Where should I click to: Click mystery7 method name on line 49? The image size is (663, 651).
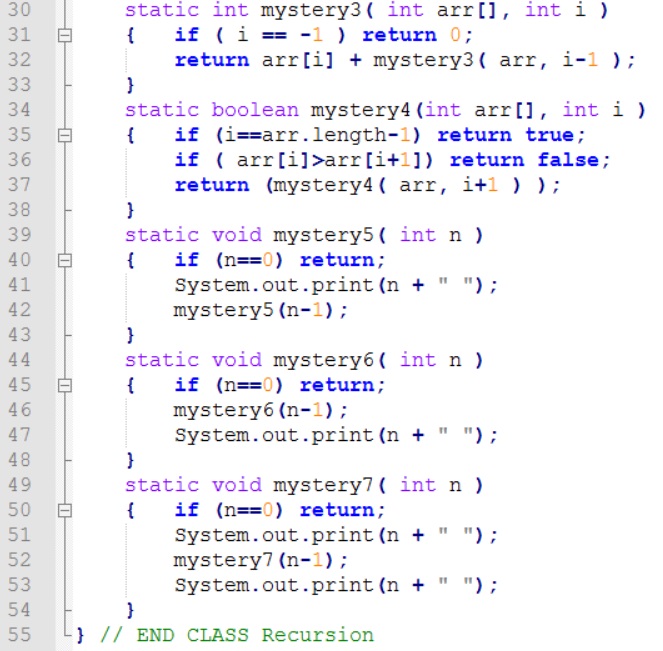click(x=323, y=486)
